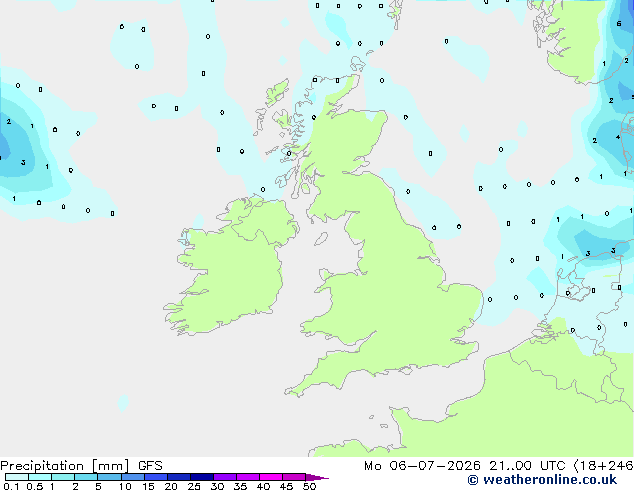Click the Shetland Islands outline
Viewport: 634px width, 490px height.
click(396, 14)
